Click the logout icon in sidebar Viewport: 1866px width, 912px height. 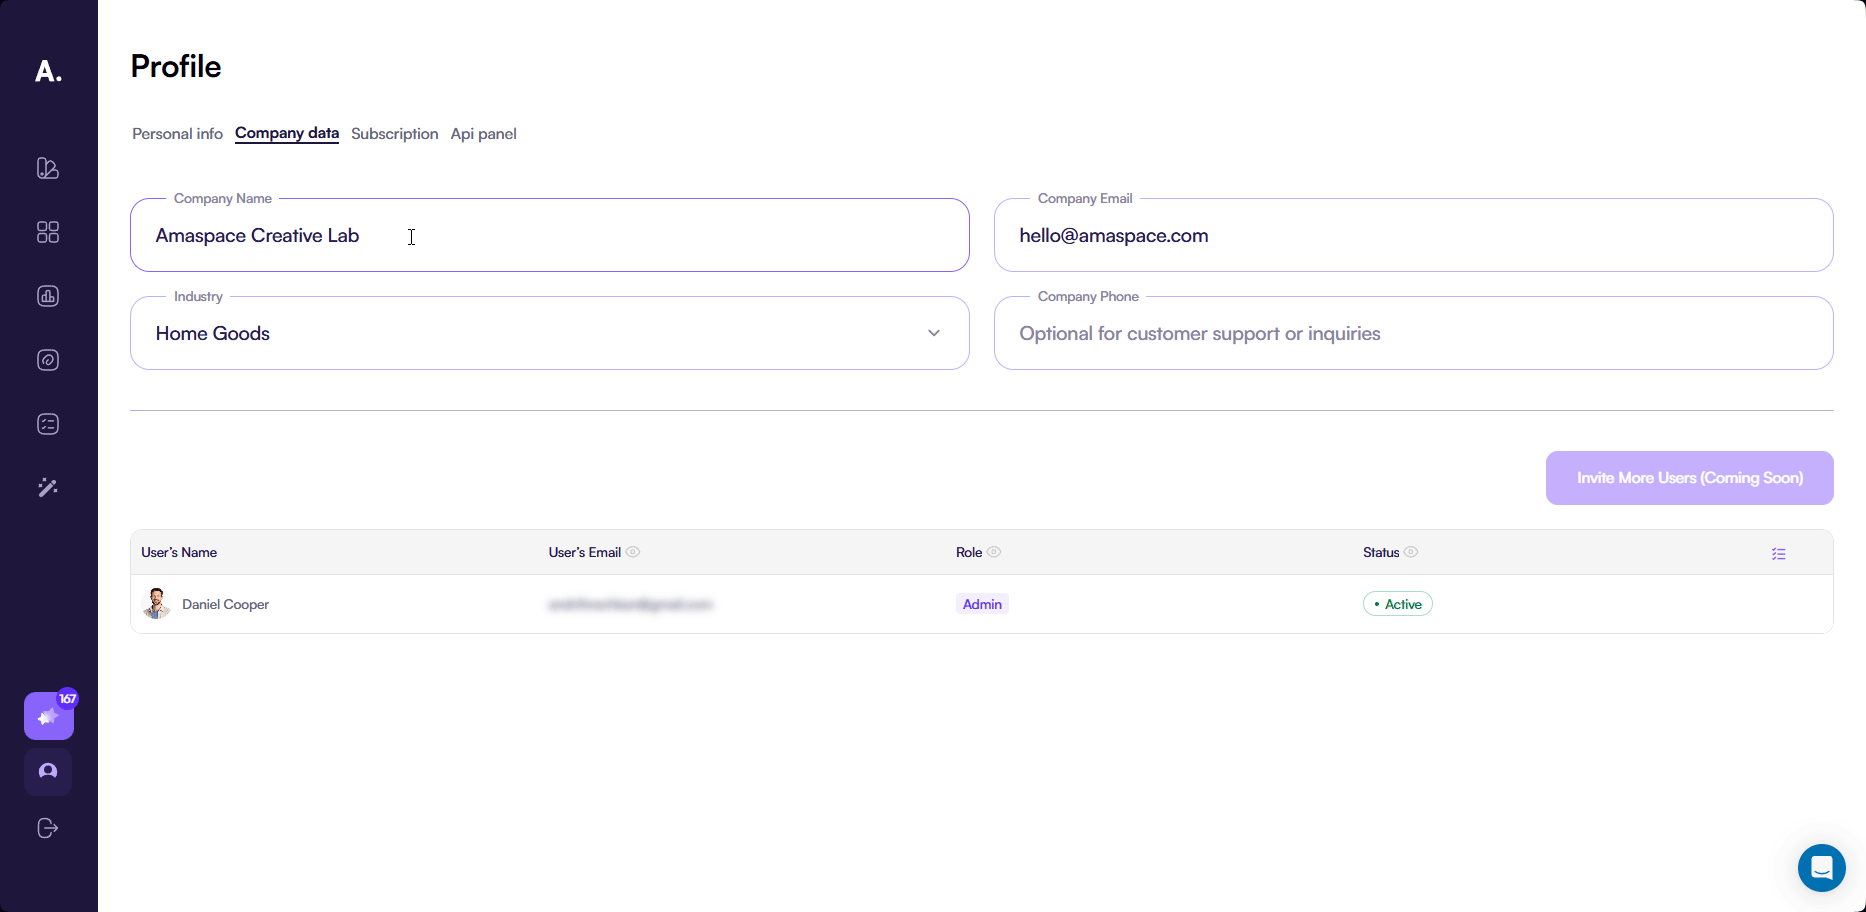click(x=48, y=828)
